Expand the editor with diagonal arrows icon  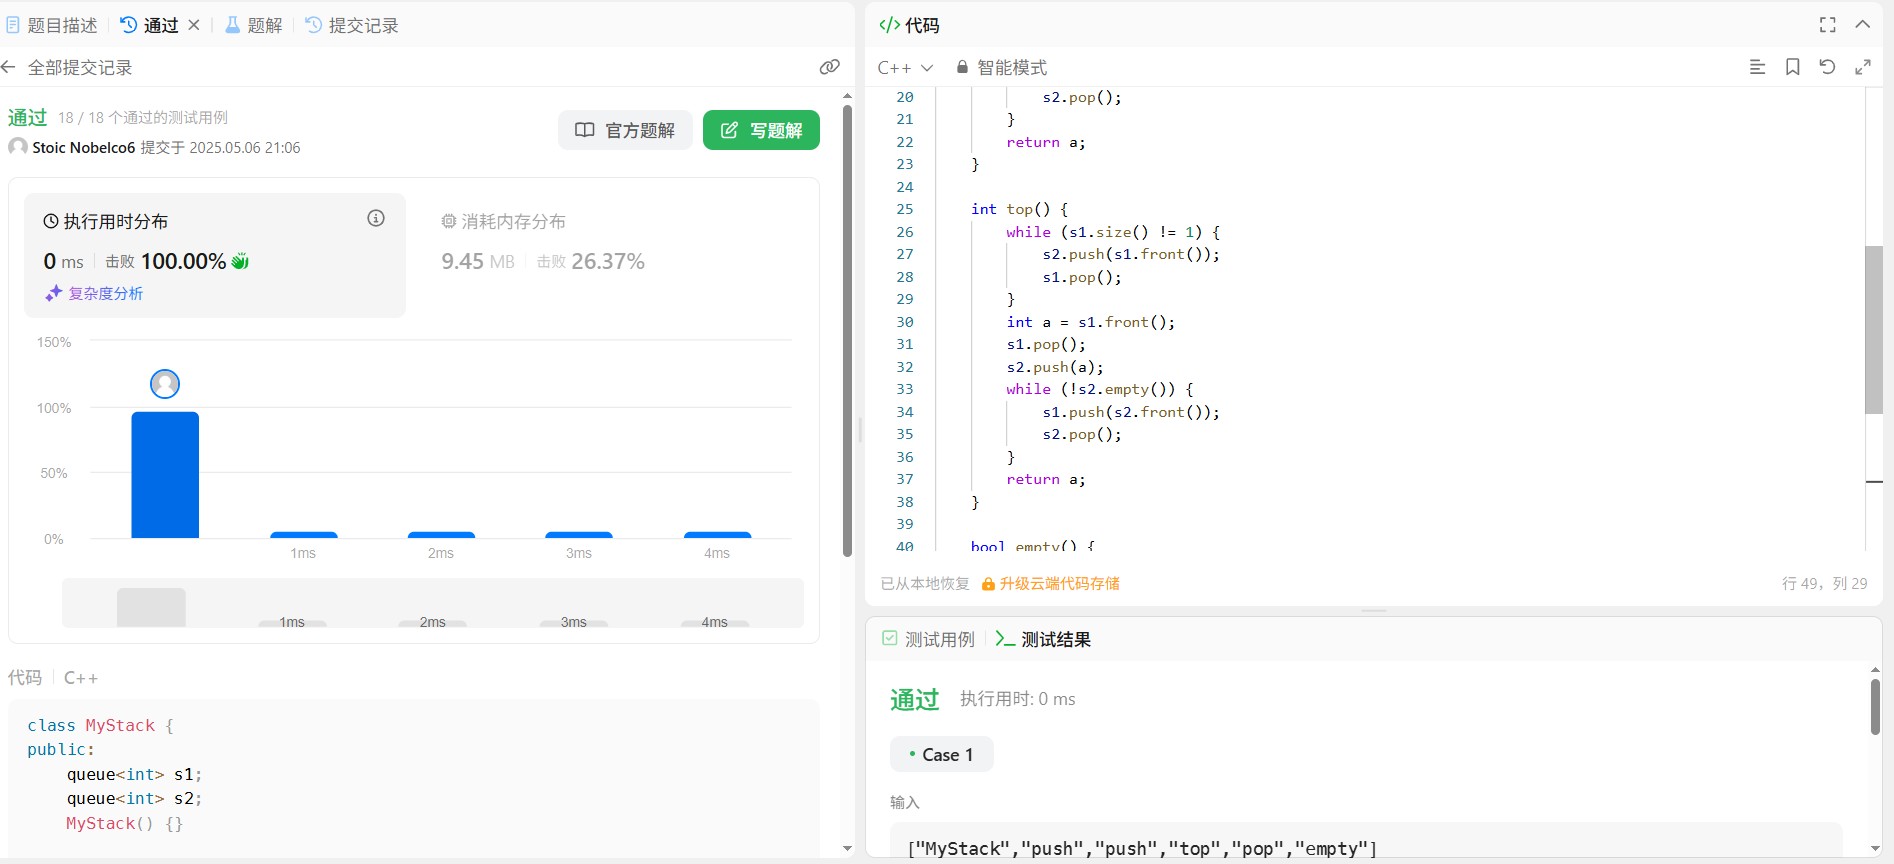(1862, 67)
